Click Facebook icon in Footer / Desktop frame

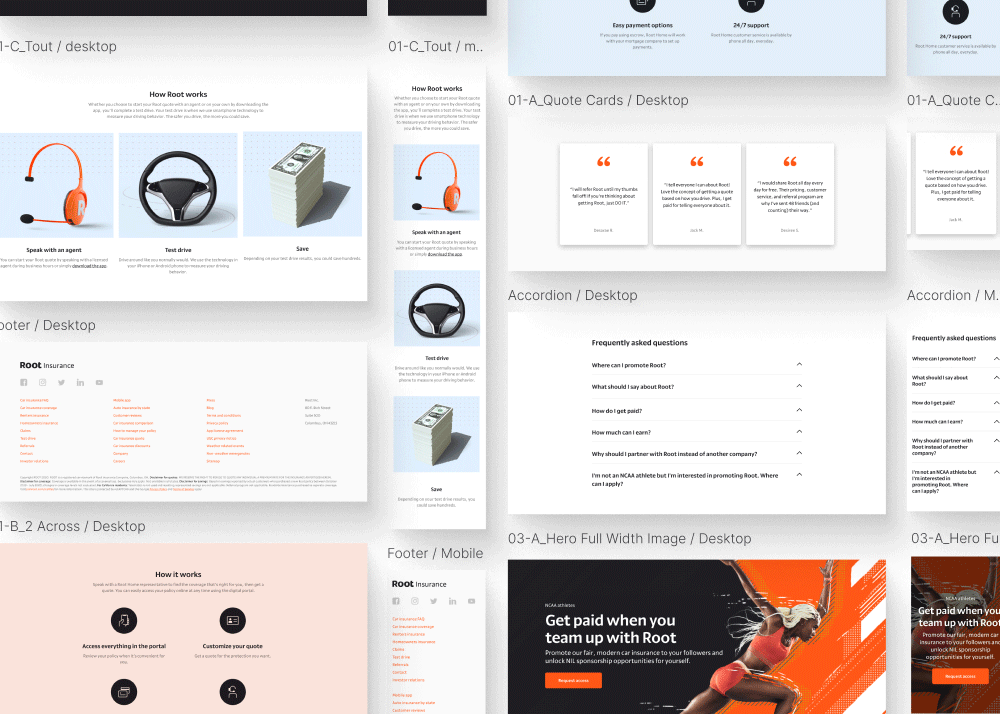tap(24, 382)
